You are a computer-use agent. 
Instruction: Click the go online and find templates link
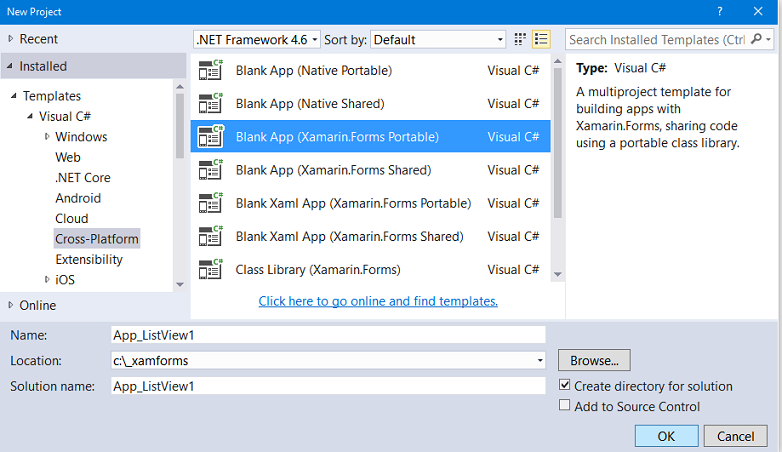pyautogui.click(x=378, y=301)
